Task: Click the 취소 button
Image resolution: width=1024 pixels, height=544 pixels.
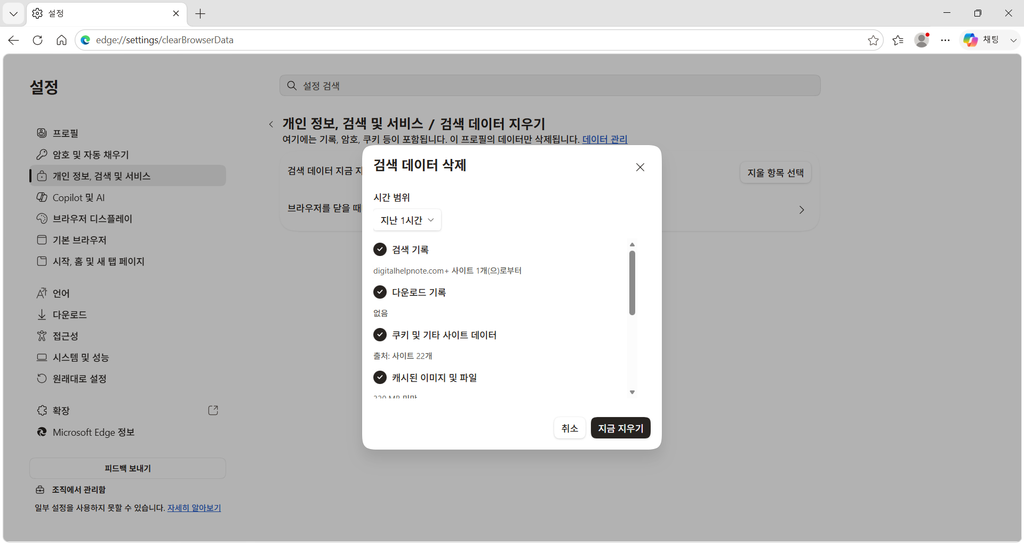Action: pos(569,428)
